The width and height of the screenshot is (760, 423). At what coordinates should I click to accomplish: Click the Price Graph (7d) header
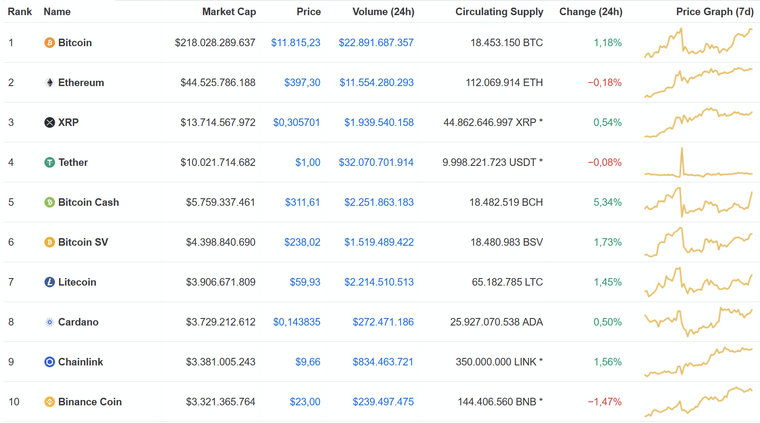pos(715,12)
